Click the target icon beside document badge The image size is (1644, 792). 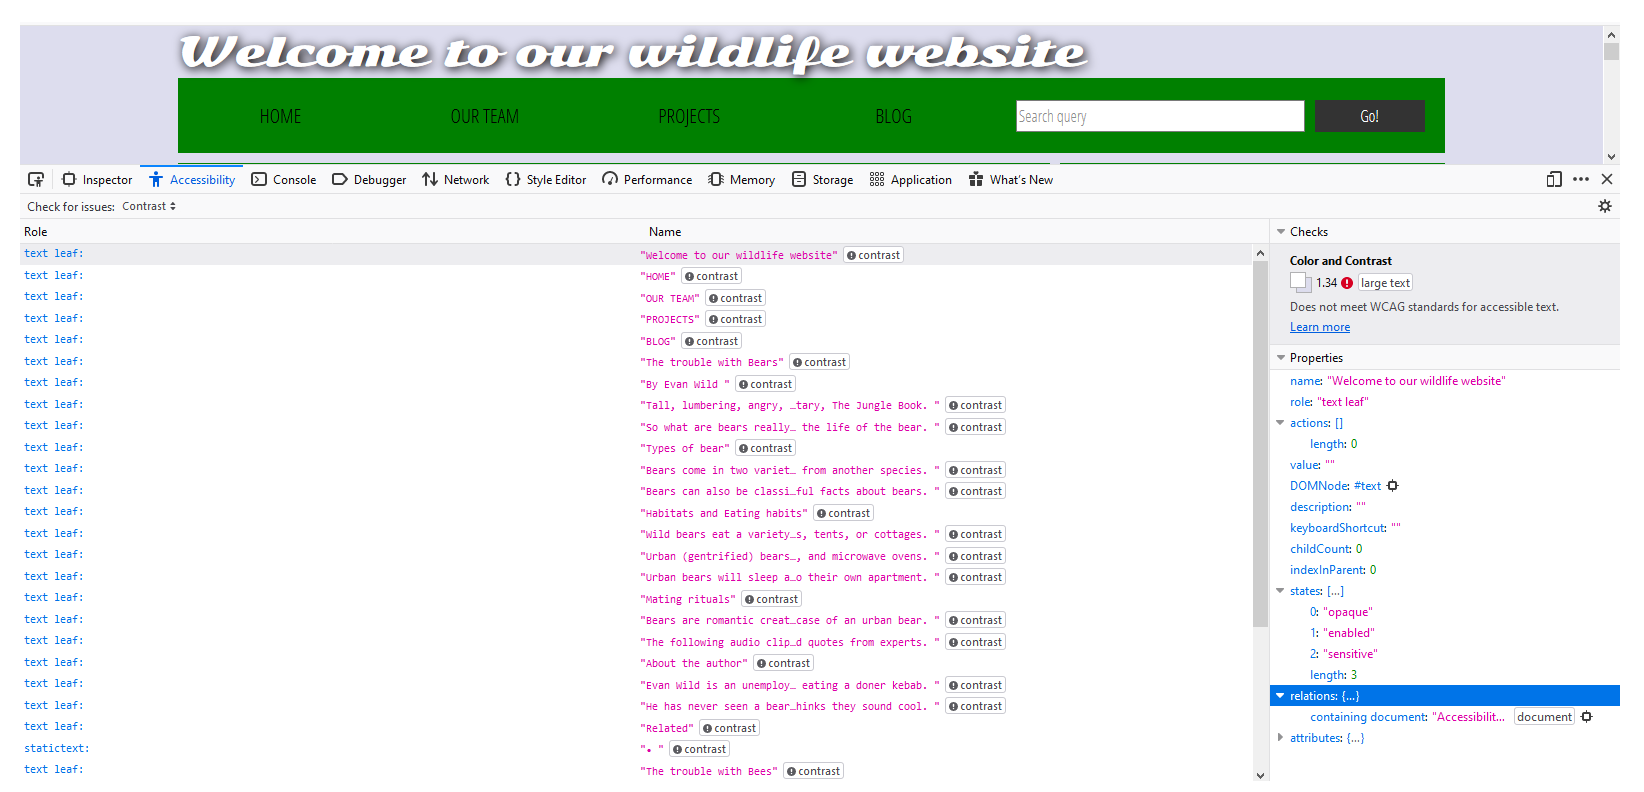pos(1587,717)
